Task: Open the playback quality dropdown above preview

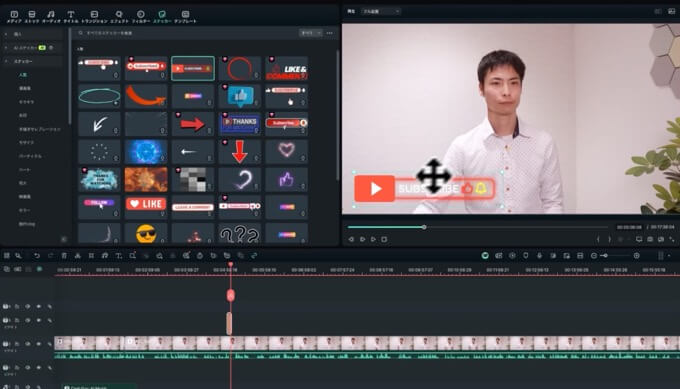Action: click(x=380, y=11)
